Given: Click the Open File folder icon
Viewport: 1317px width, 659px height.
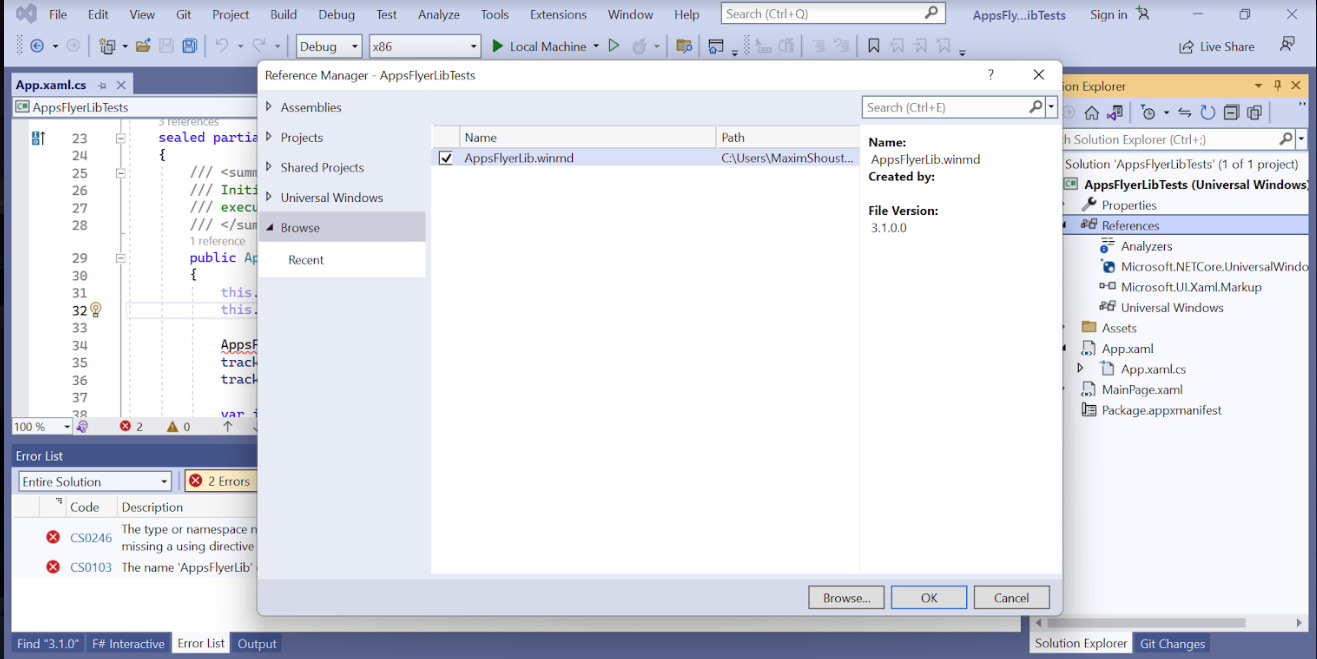Looking at the screenshot, I should [x=143, y=46].
